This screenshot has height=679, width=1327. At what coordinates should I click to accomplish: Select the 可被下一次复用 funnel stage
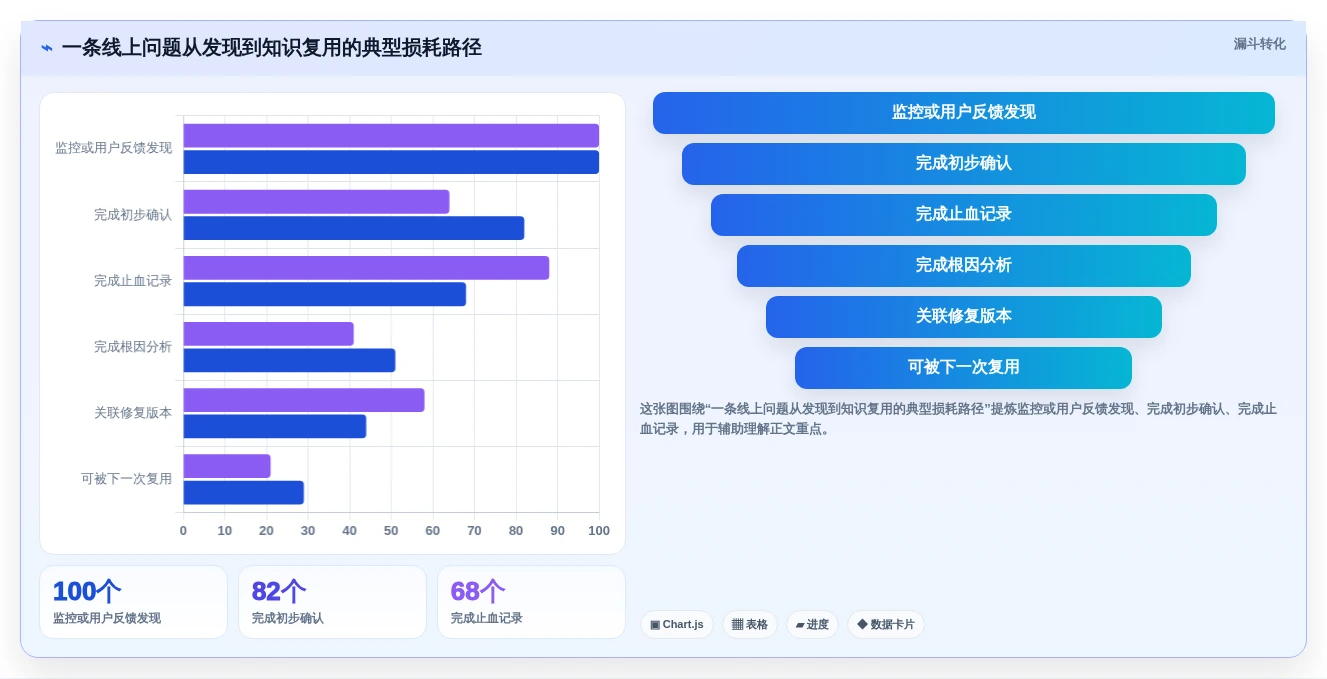point(963,368)
